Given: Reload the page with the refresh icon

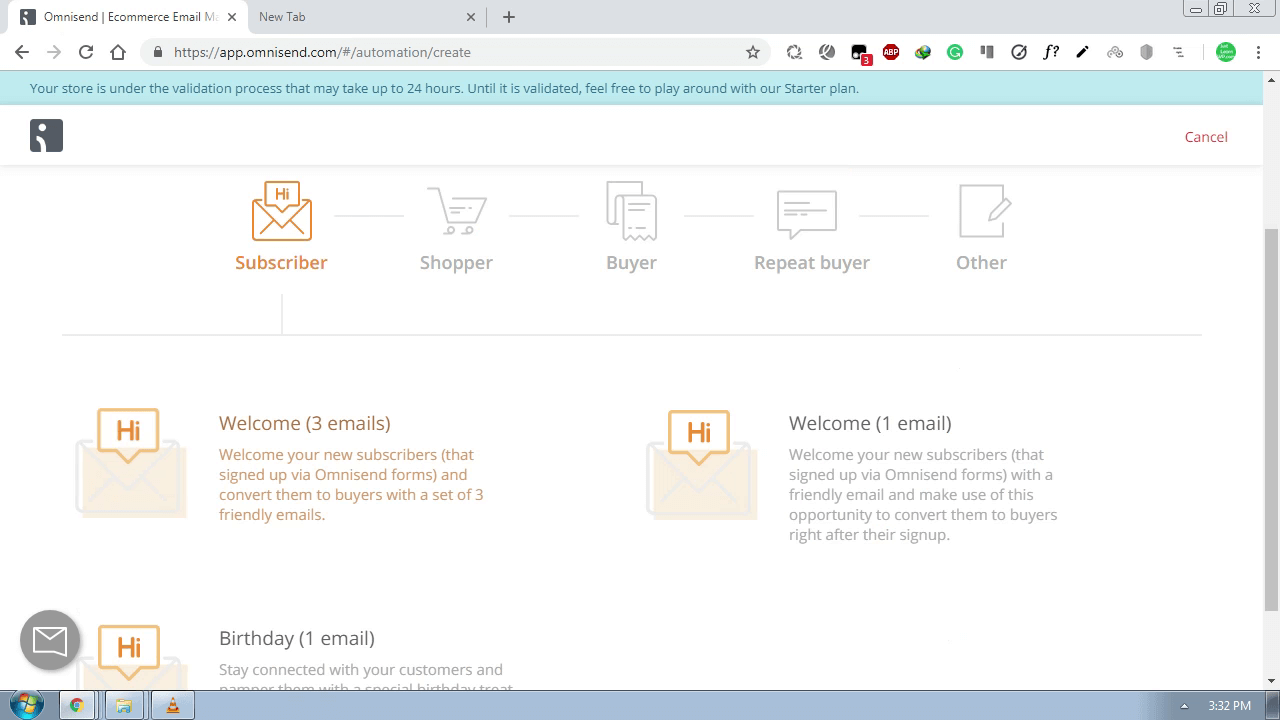Looking at the screenshot, I should pyautogui.click(x=86, y=52).
